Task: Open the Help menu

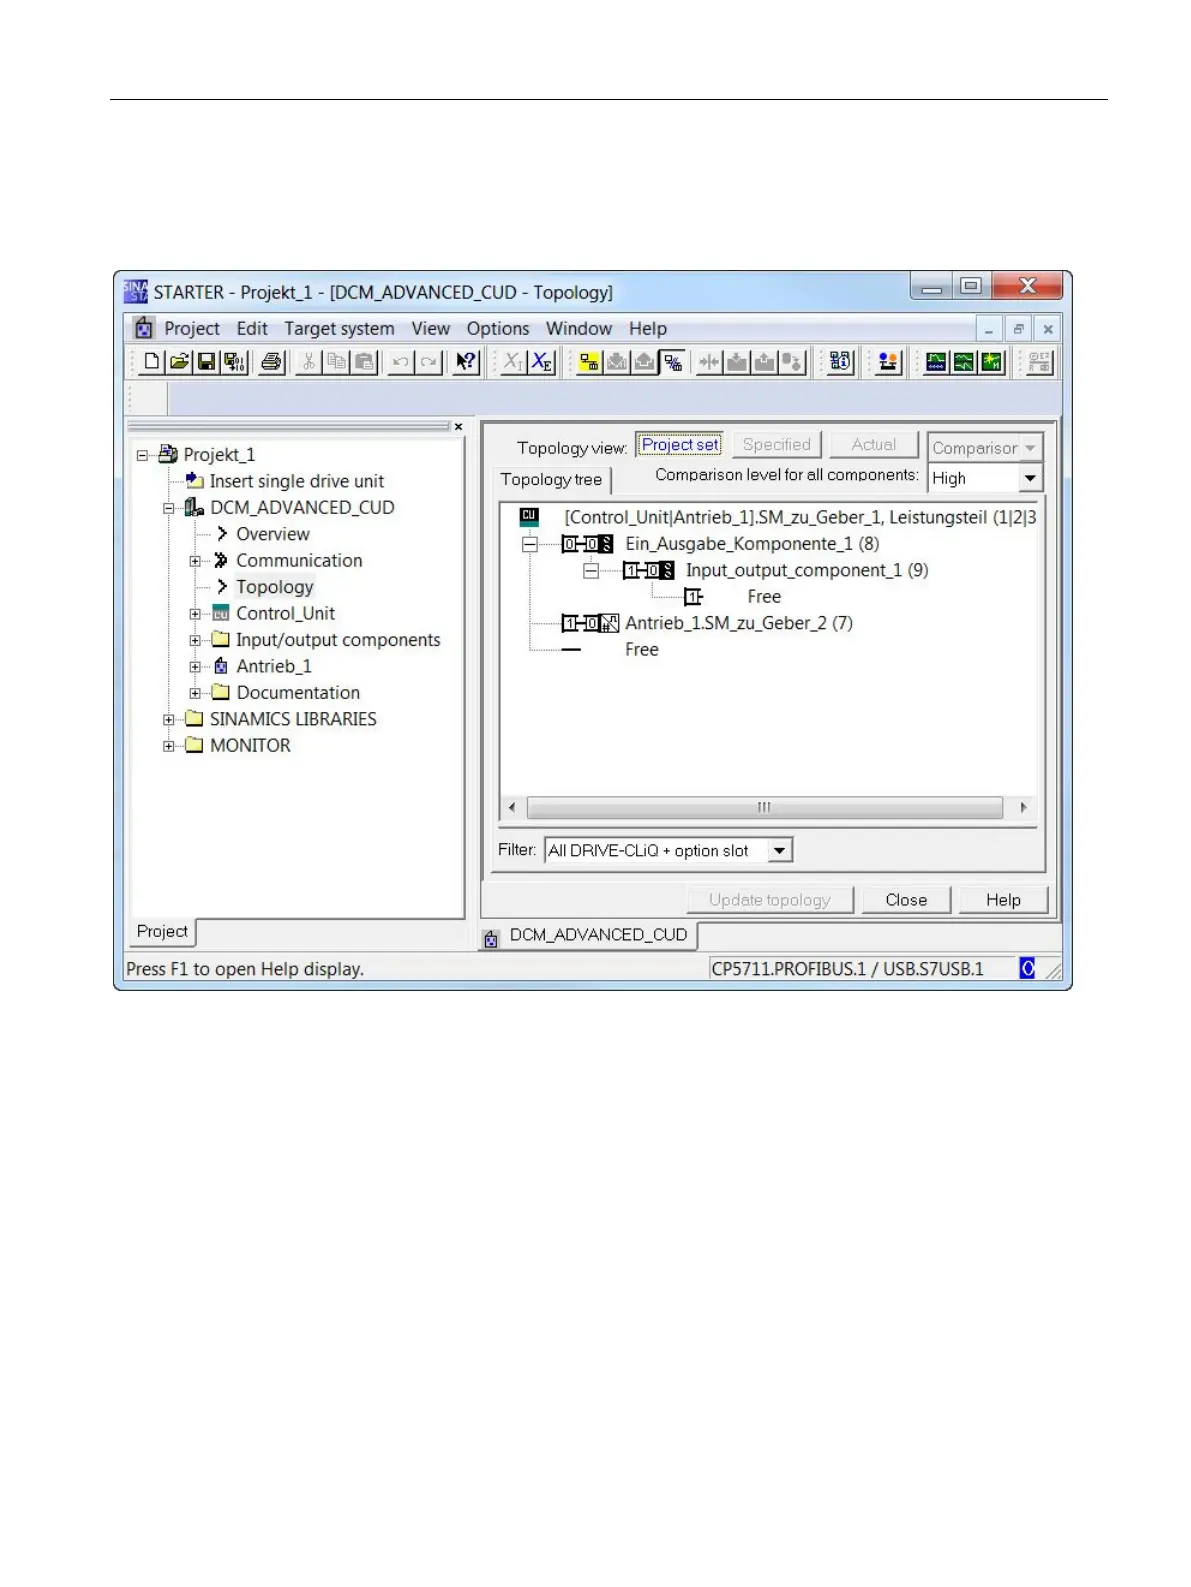Action: pyautogui.click(x=648, y=328)
